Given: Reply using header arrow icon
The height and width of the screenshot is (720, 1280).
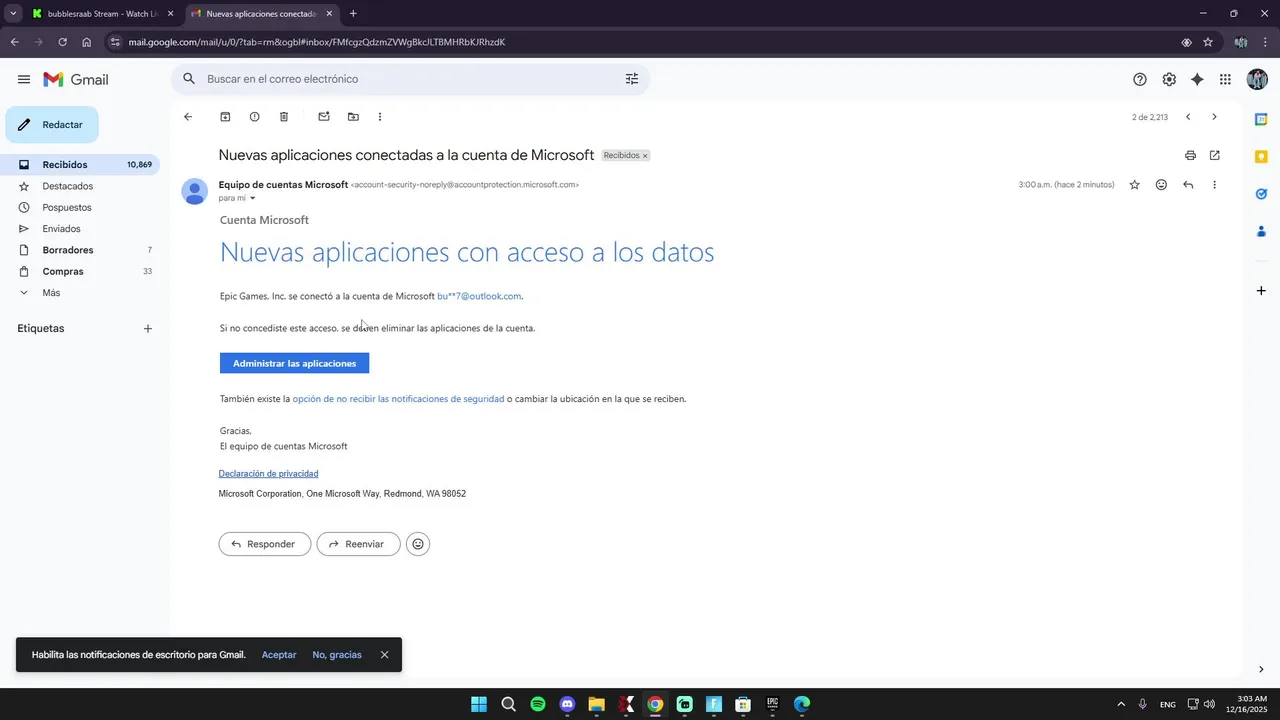Looking at the screenshot, I should tap(1188, 185).
